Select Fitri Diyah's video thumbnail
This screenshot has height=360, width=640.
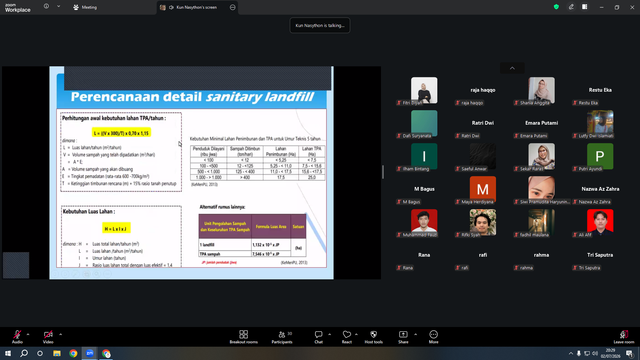424,90
